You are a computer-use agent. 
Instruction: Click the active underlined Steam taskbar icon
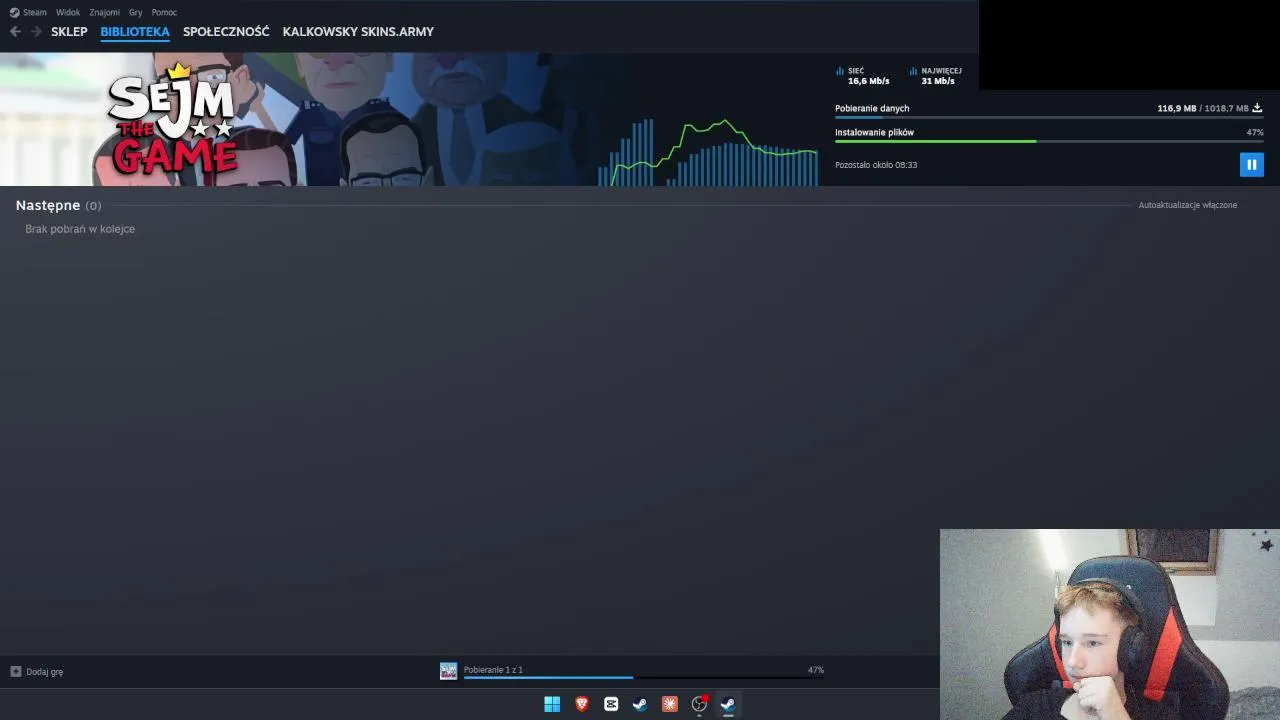tap(728, 704)
